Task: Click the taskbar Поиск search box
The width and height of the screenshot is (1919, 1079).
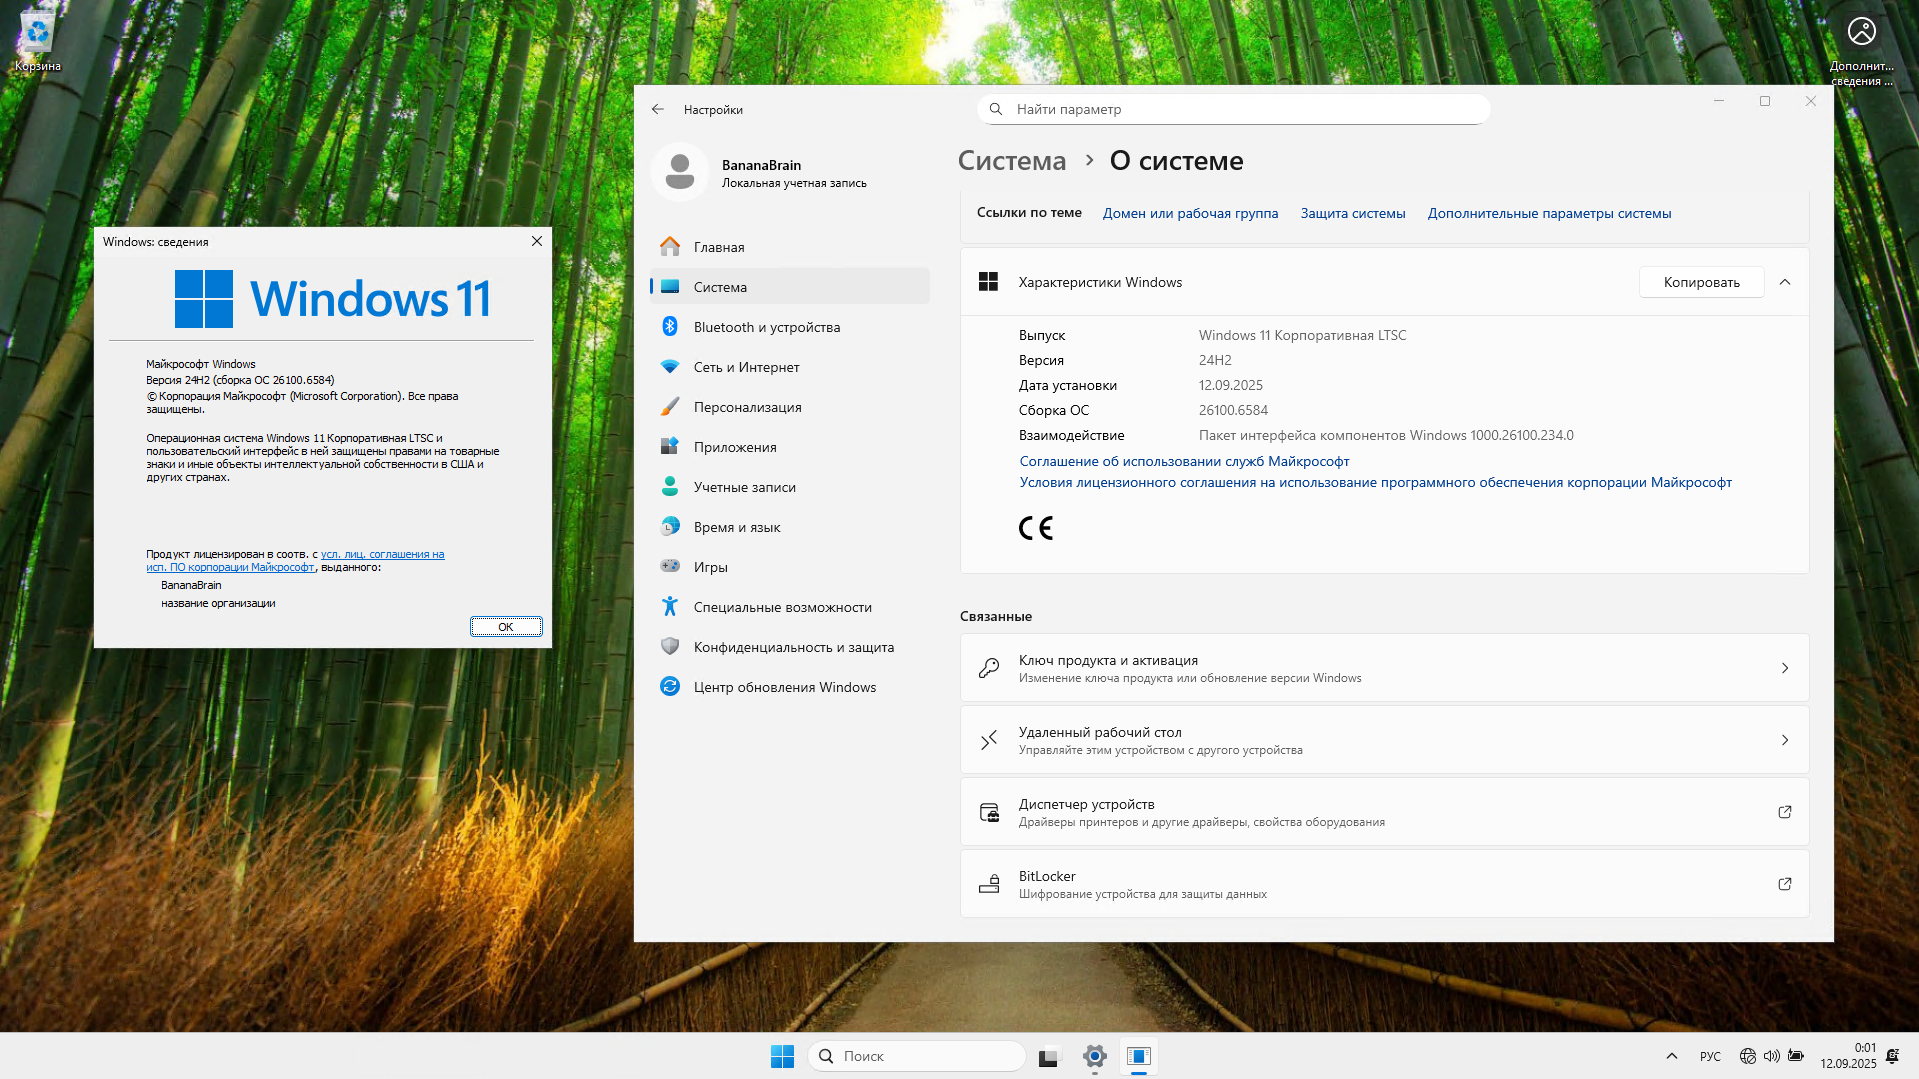Action: (917, 1056)
